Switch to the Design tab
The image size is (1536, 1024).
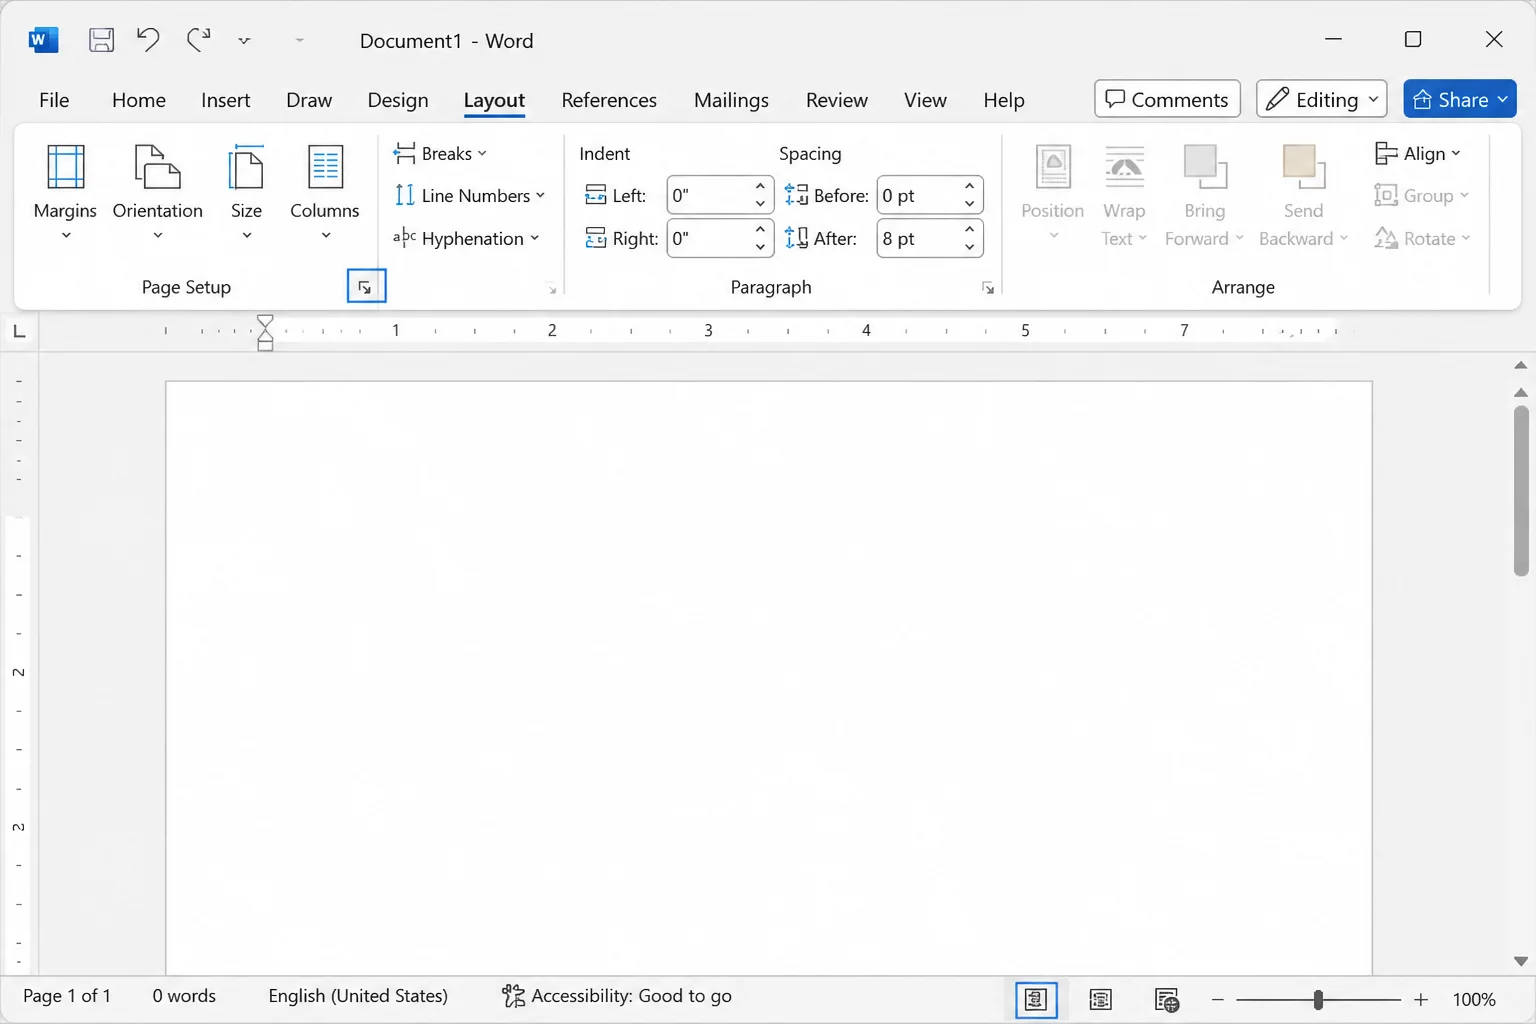pyautogui.click(x=398, y=100)
